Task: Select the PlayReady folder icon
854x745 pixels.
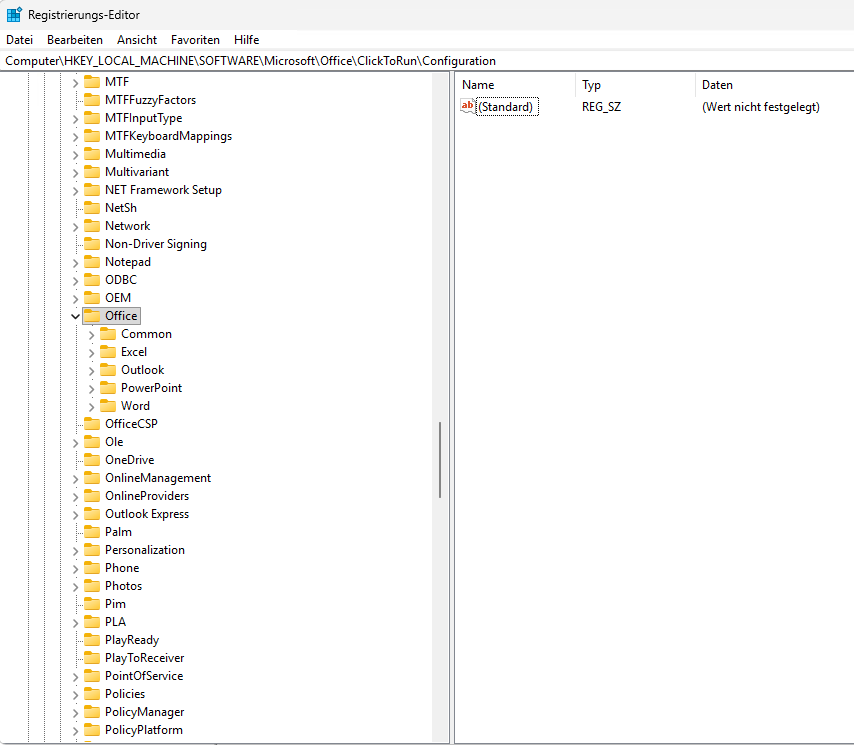Action: 92,639
